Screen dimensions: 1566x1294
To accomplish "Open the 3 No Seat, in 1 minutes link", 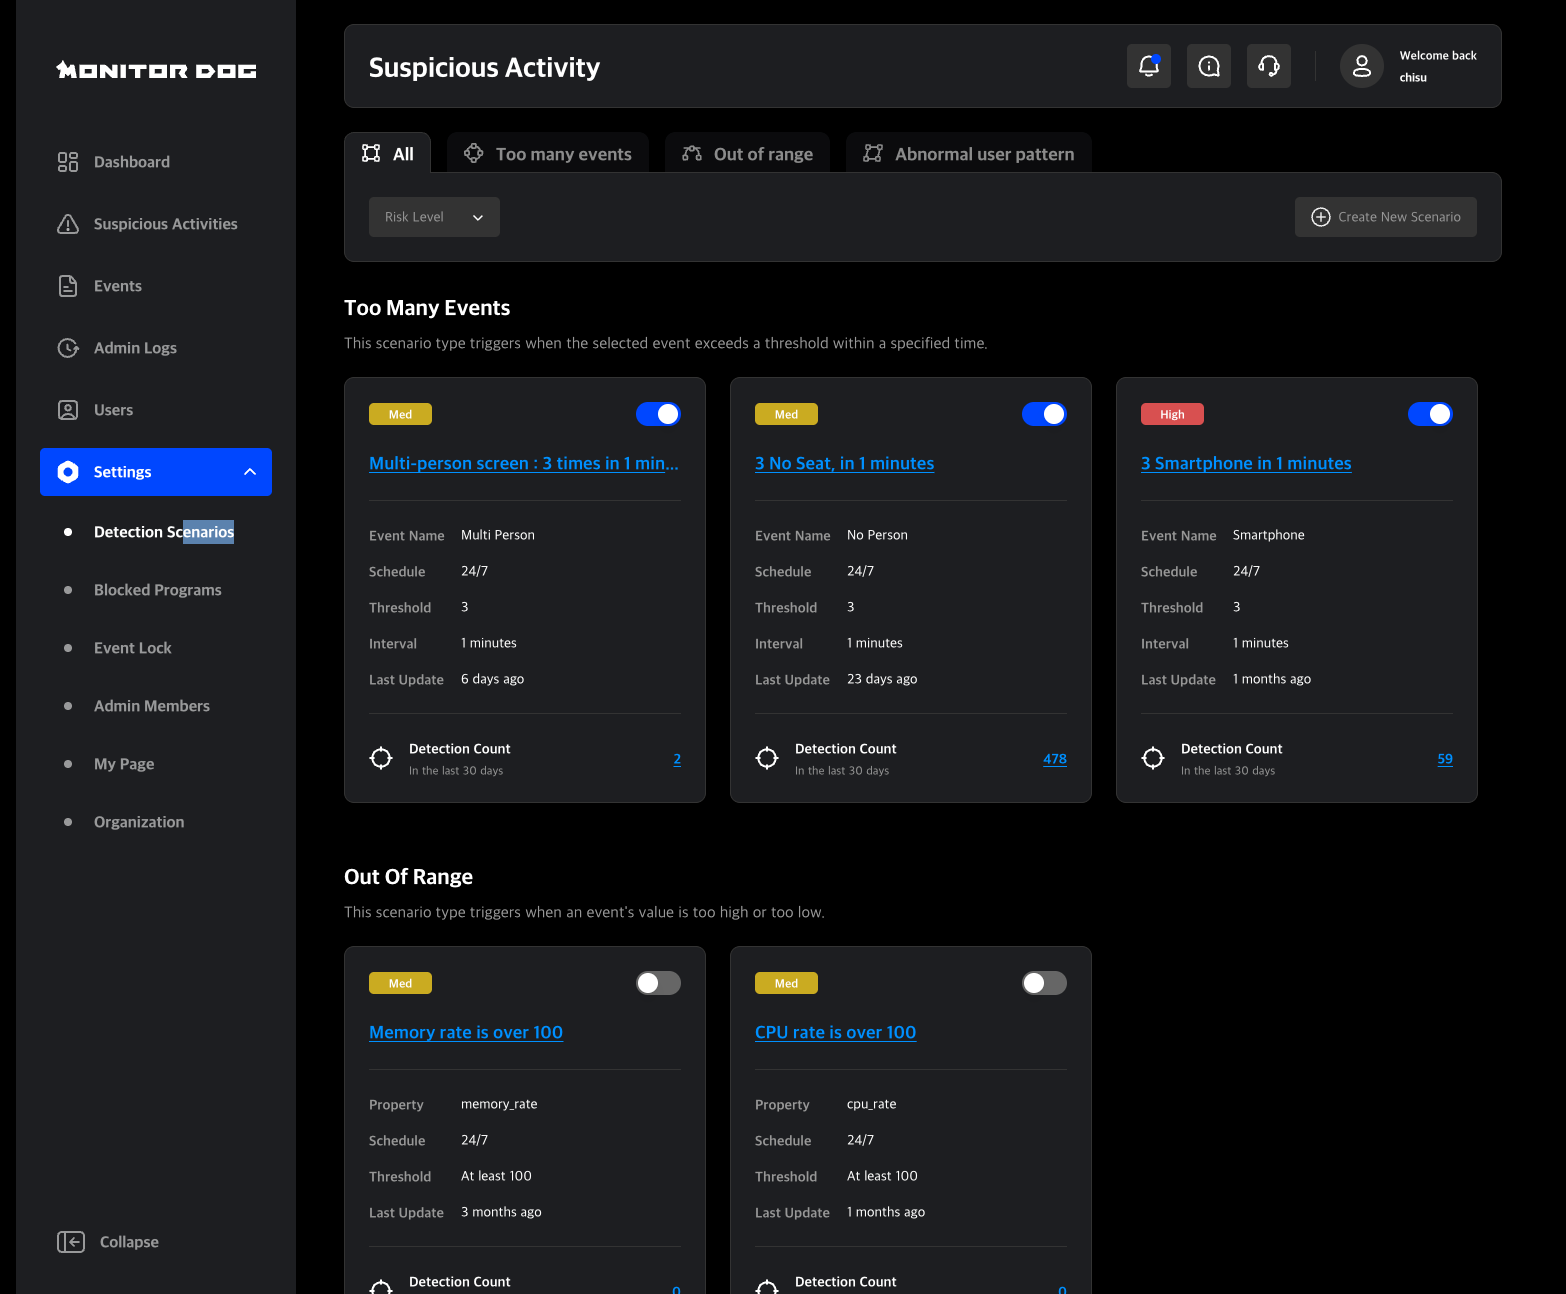I will point(844,463).
